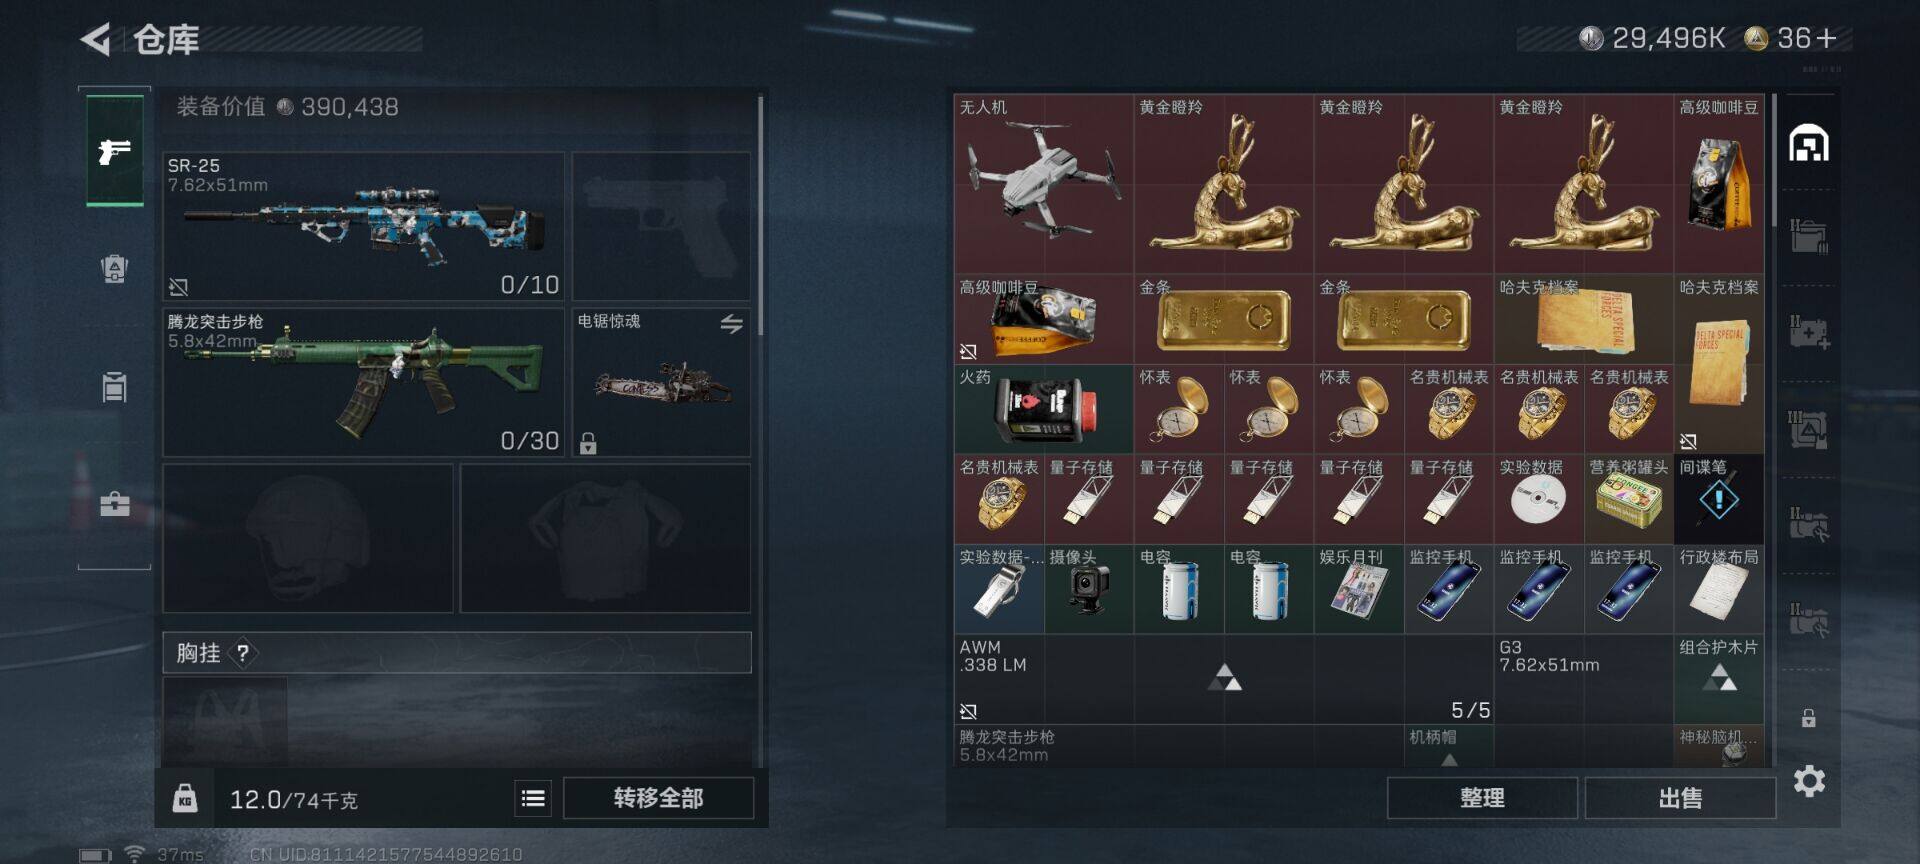
Task: Select the main warehouse icon on right sidebar
Action: coord(1809,143)
